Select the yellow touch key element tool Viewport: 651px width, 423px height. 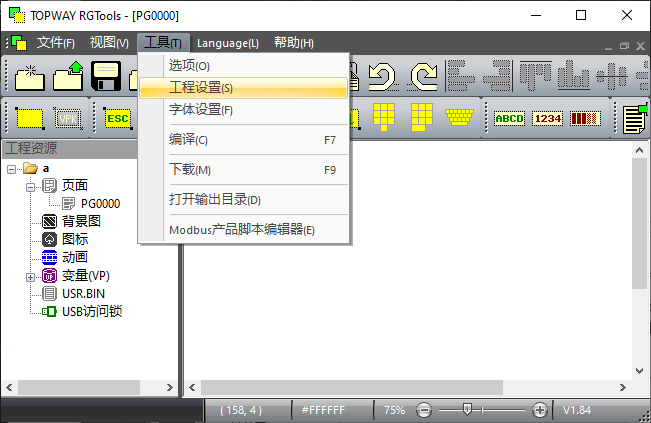coord(30,119)
